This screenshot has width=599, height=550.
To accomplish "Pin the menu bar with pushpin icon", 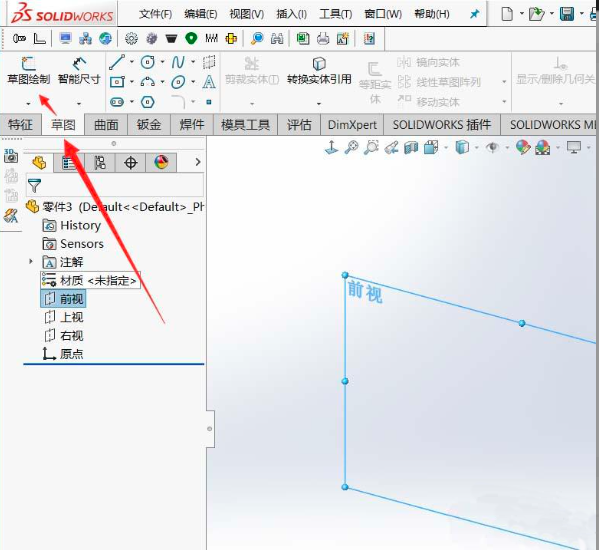I will (474, 14).
